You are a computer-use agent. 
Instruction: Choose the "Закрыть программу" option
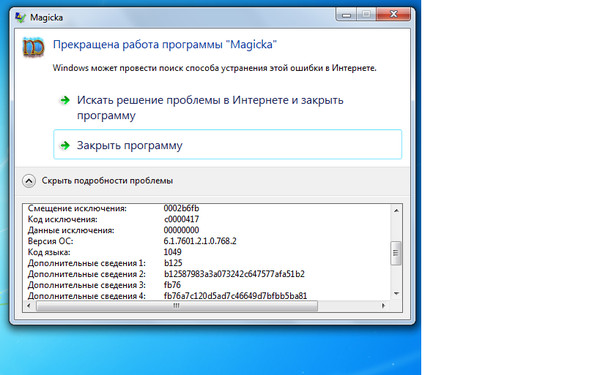coord(227,144)
